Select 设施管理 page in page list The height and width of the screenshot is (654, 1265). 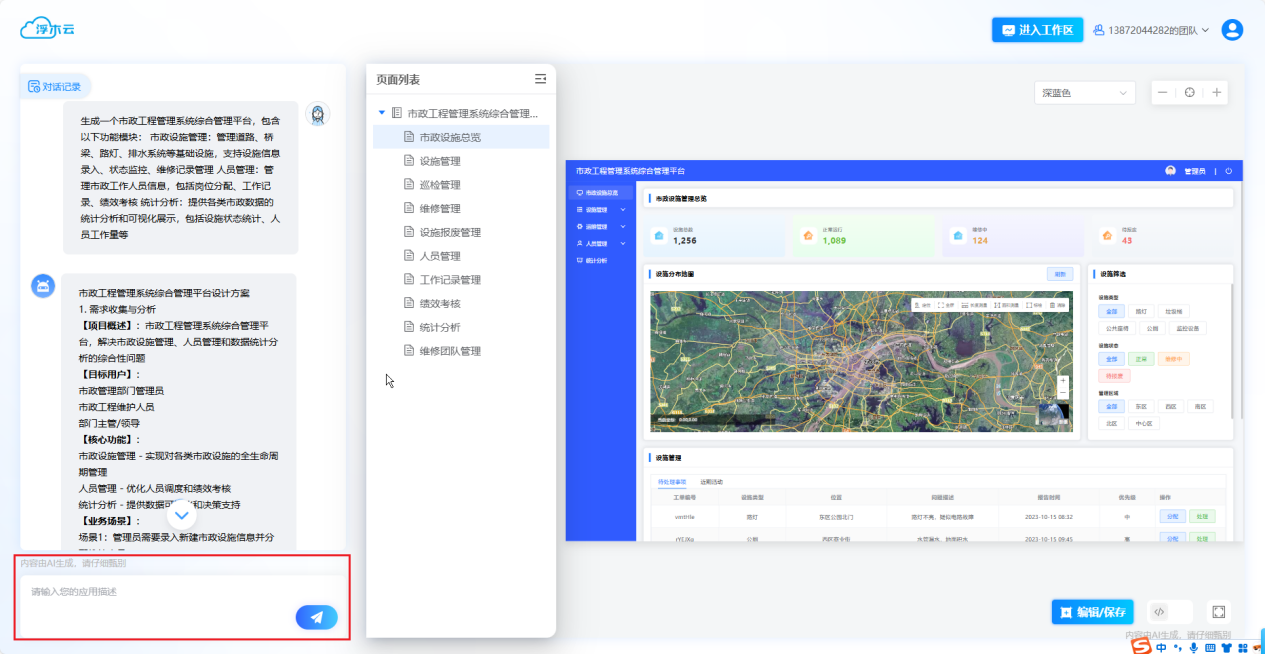coord(439,161)
